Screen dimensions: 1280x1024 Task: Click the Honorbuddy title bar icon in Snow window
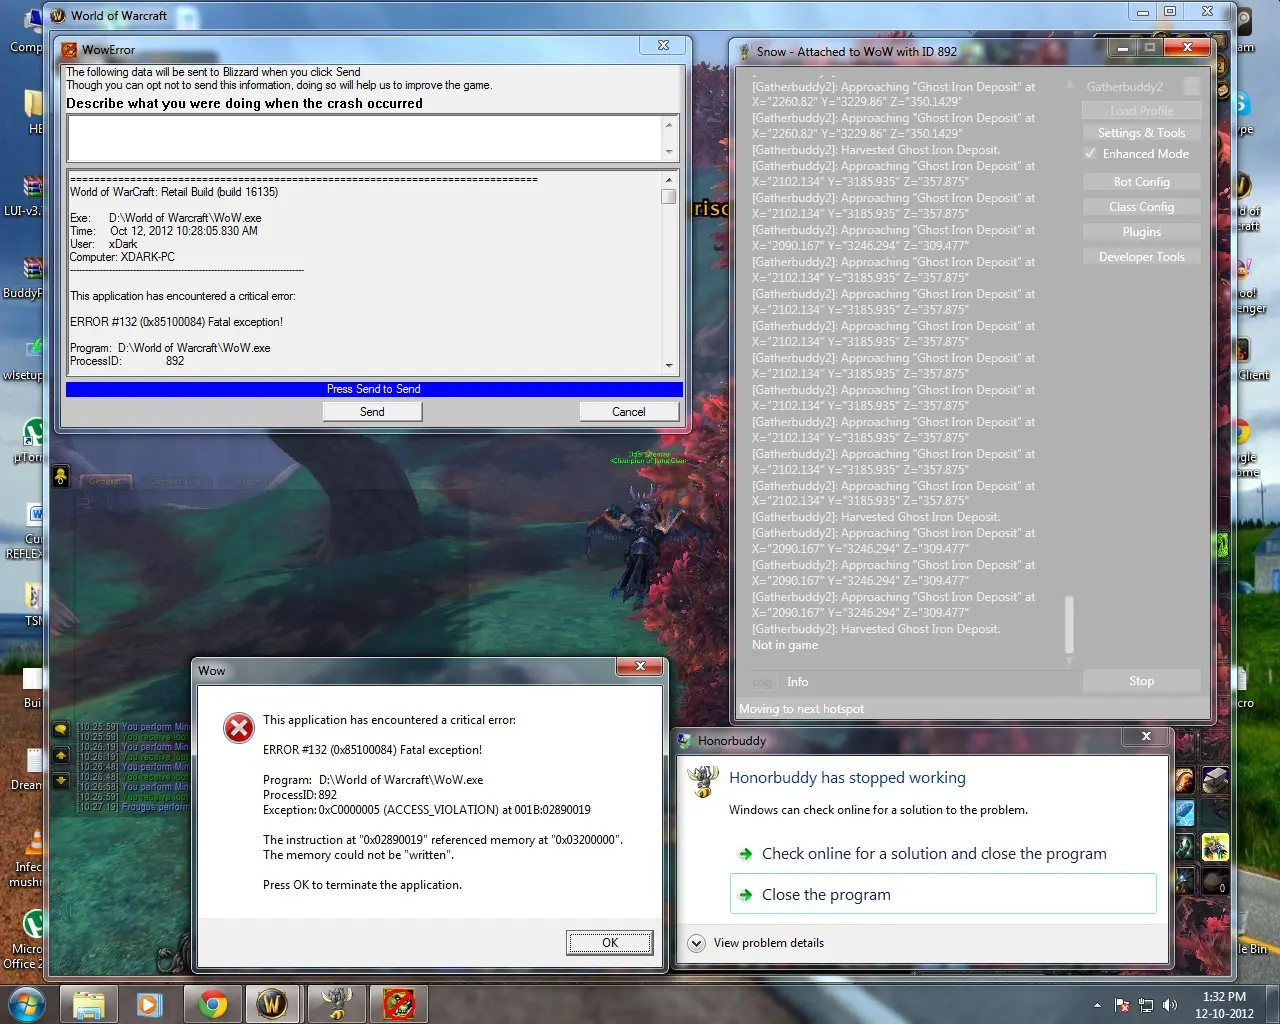point(744,52)
